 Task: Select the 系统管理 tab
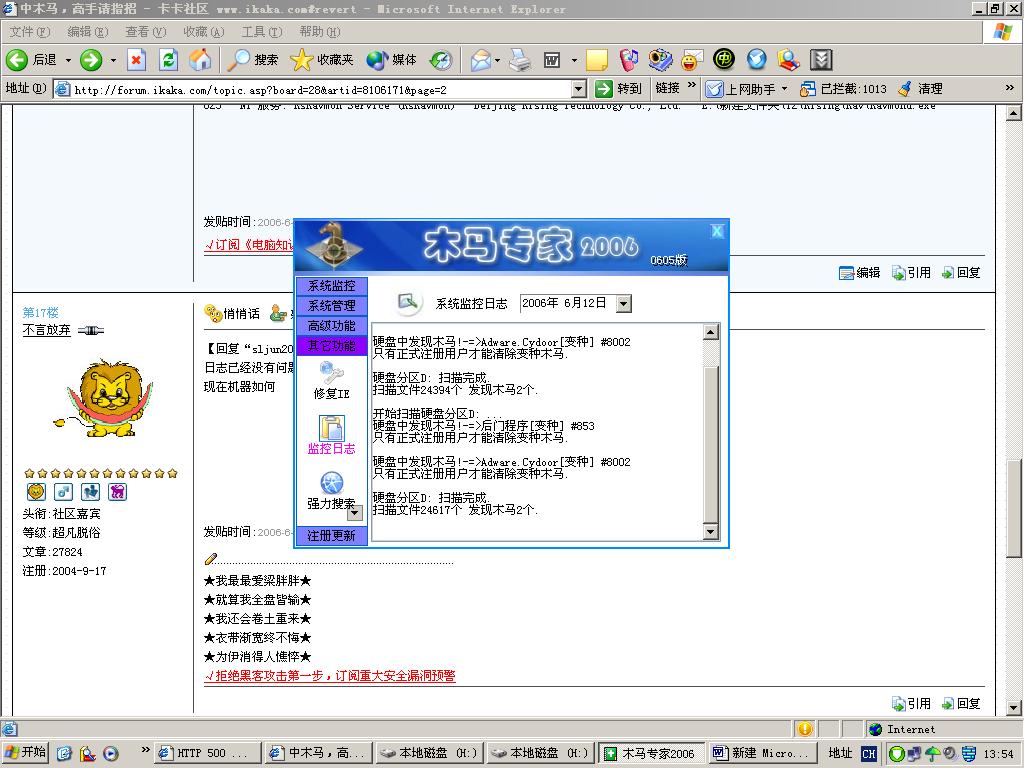tap(332, 306)
